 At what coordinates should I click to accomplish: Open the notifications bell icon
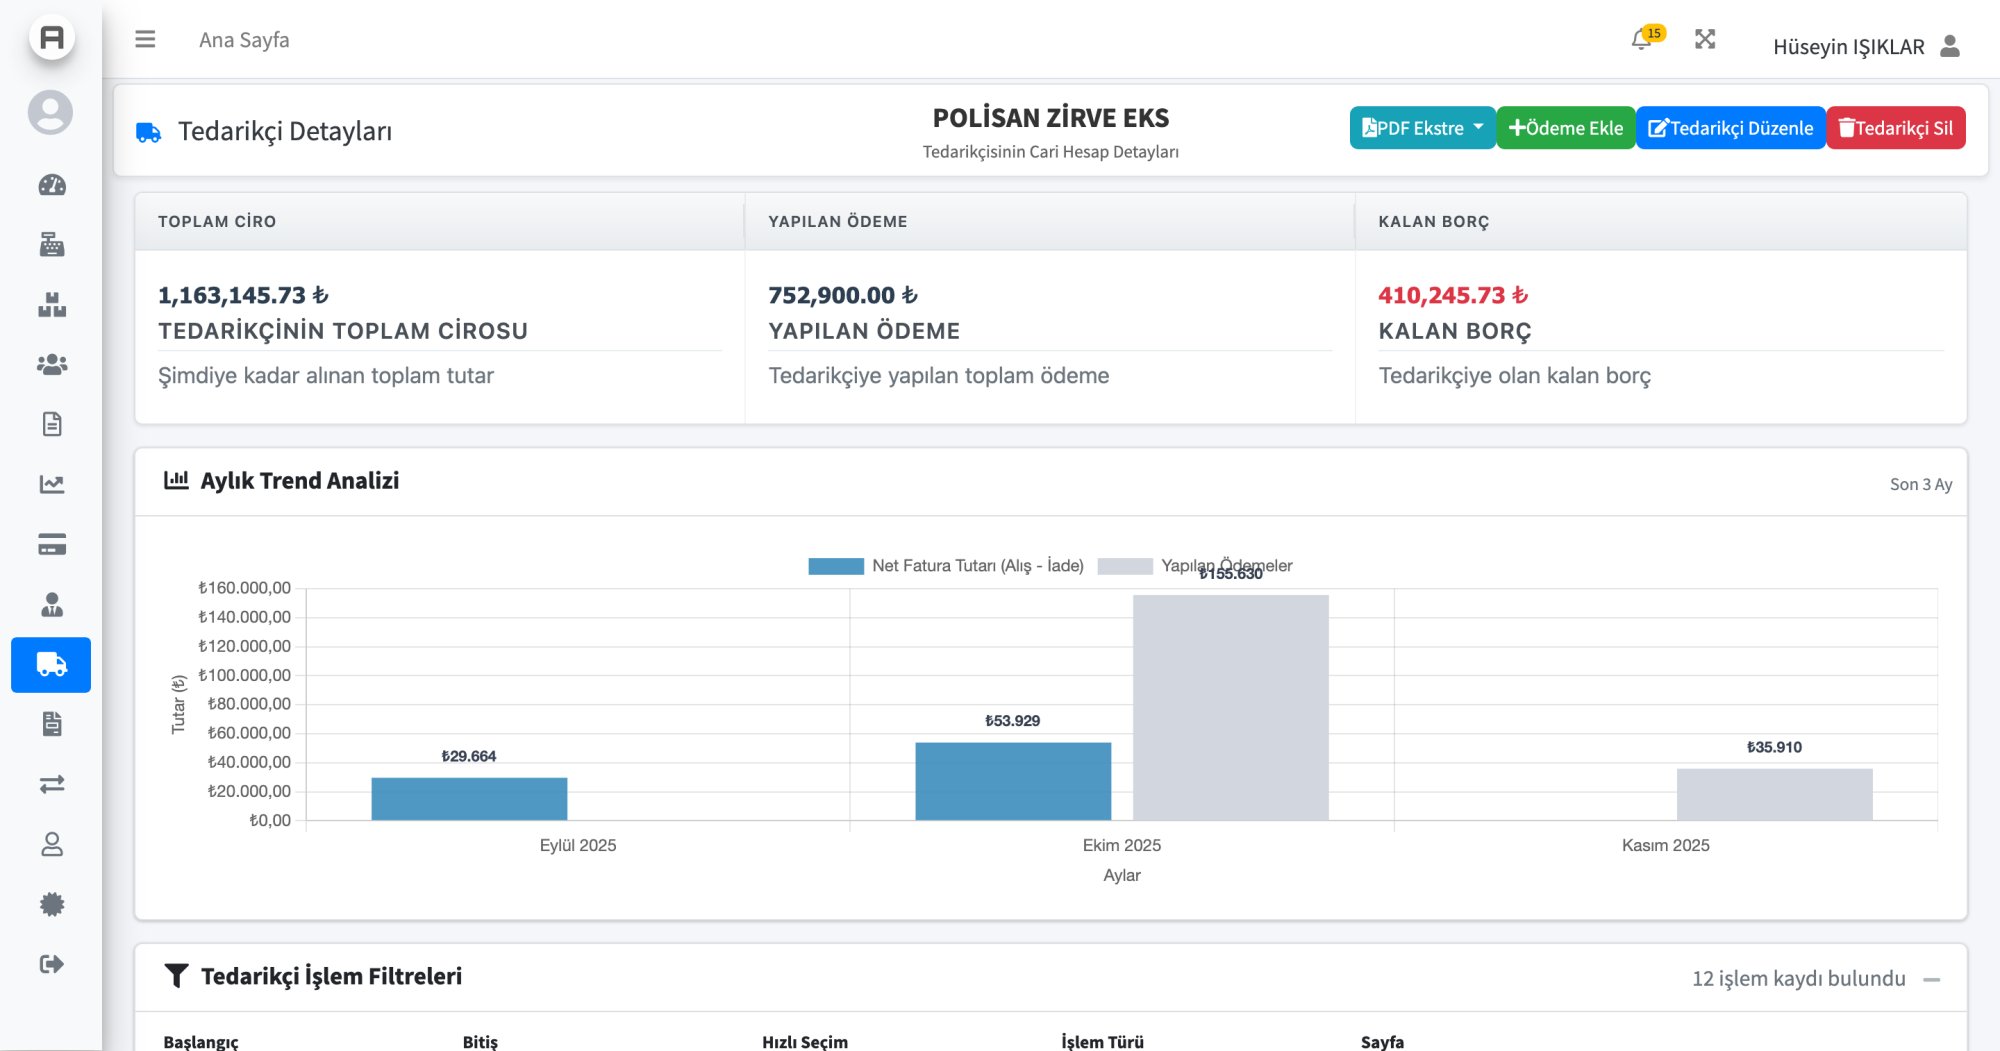point(1640,40)
